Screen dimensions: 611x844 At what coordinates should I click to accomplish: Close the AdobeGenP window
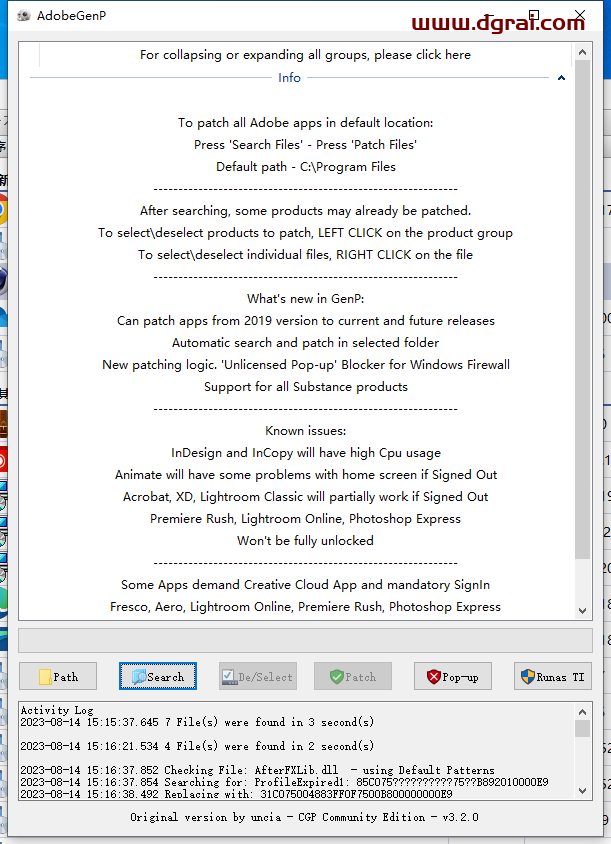(x=580, y=15)
